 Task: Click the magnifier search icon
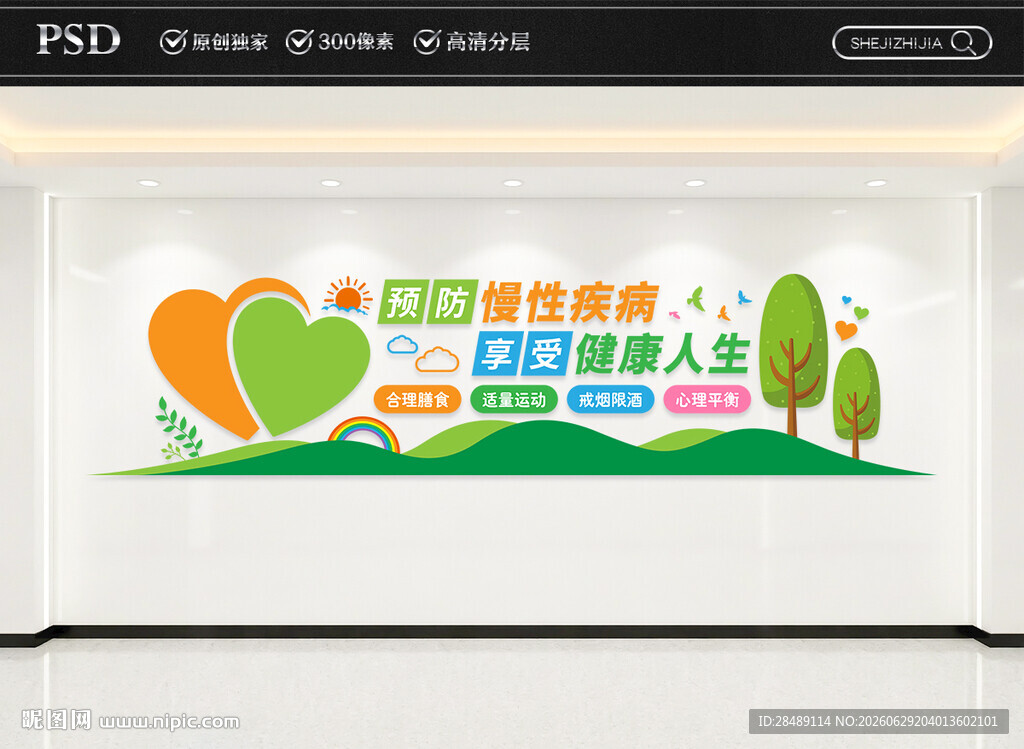(964, 43)
